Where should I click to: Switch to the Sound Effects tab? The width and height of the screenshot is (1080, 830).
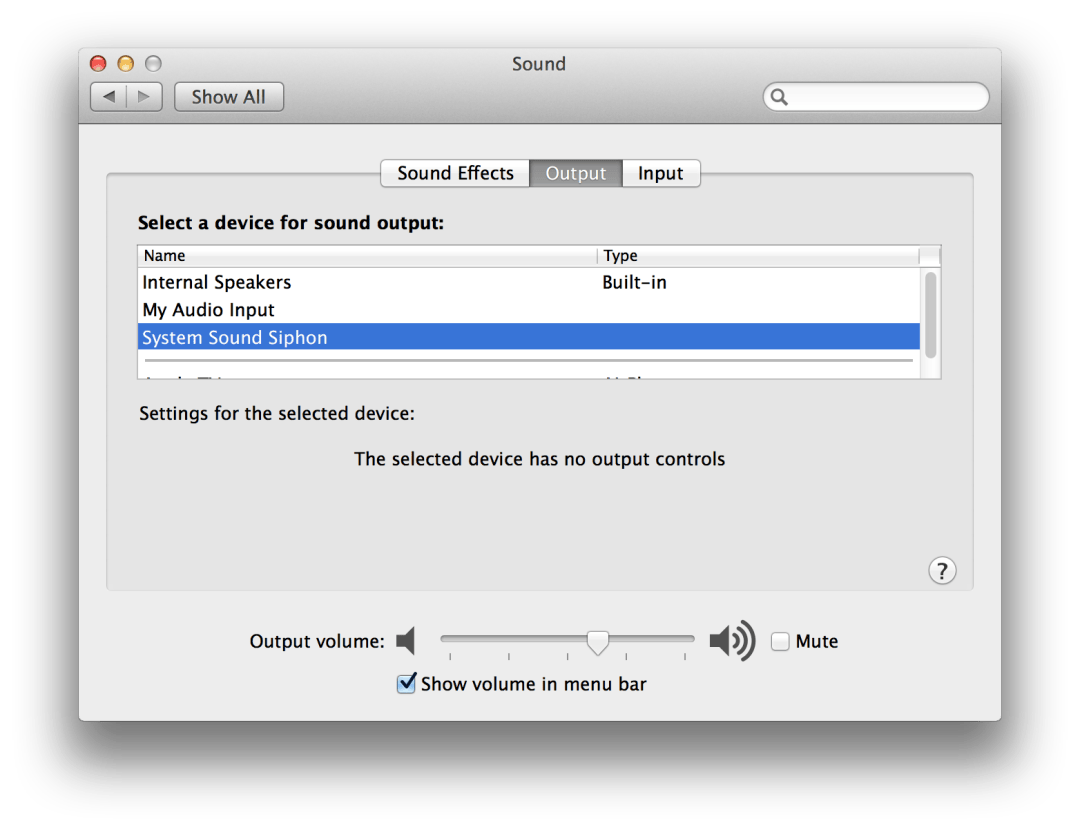coord(455,173)
